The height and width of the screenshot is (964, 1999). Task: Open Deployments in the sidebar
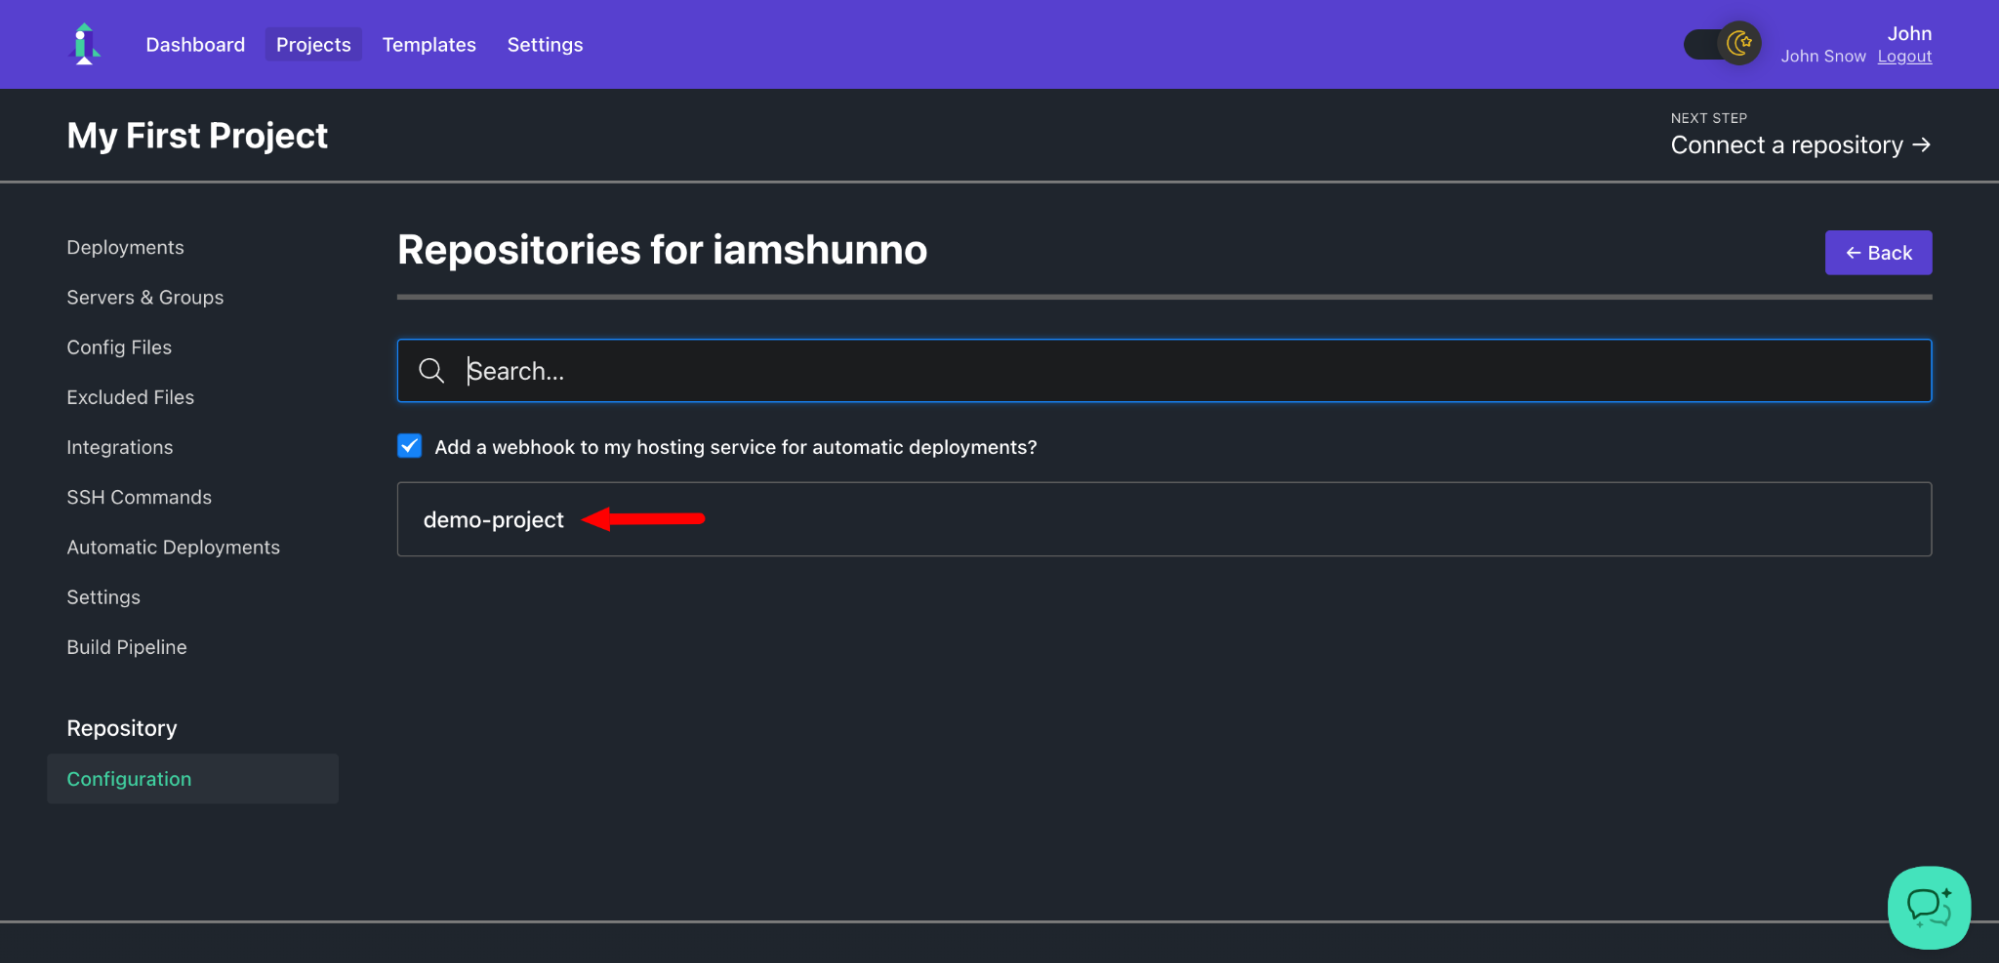click(125, 247)
